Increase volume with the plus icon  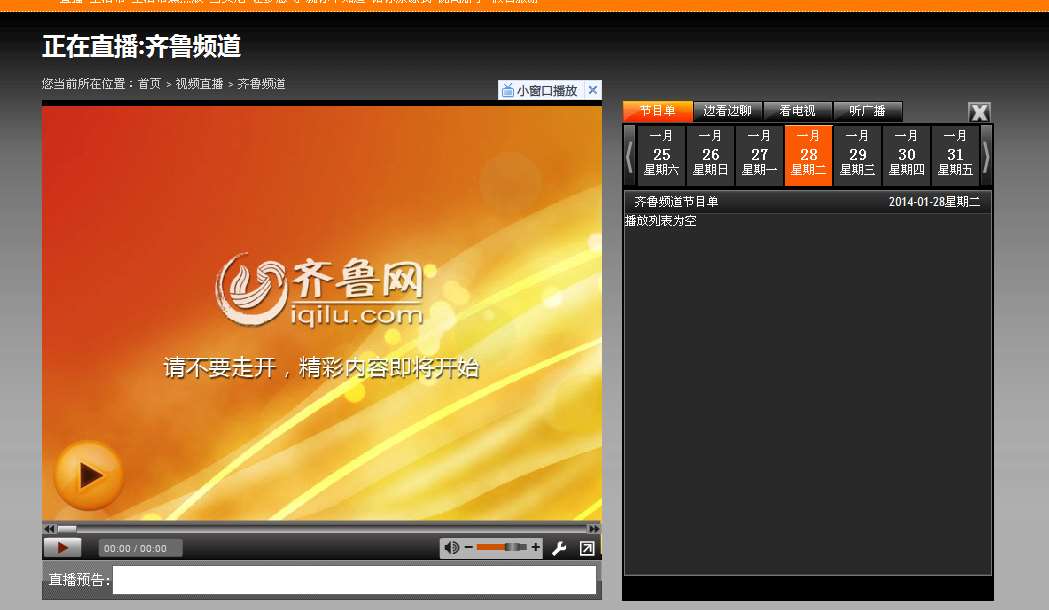click(x=536, y=547)
